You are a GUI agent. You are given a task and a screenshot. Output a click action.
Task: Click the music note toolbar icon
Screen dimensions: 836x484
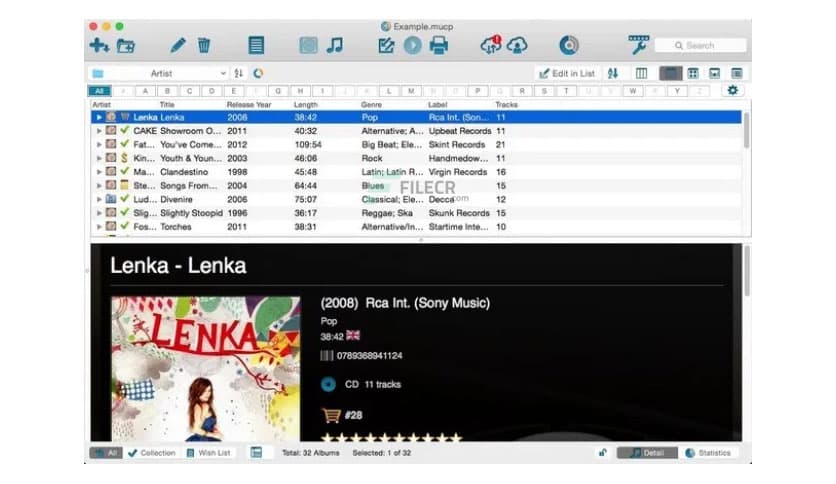(335, 45)
